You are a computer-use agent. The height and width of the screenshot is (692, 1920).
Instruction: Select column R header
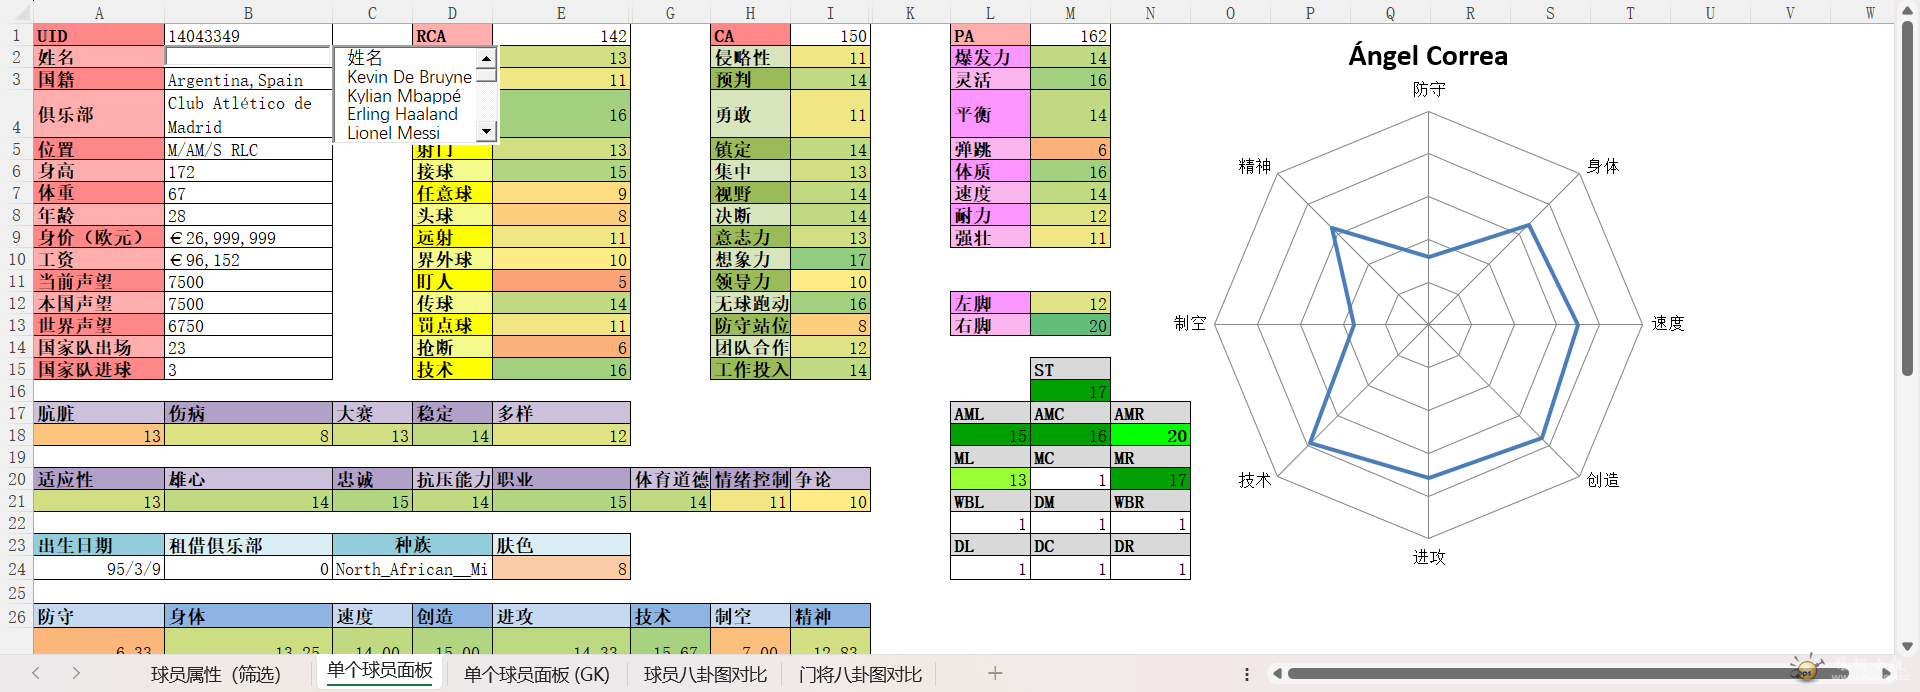pos(1470,12)
